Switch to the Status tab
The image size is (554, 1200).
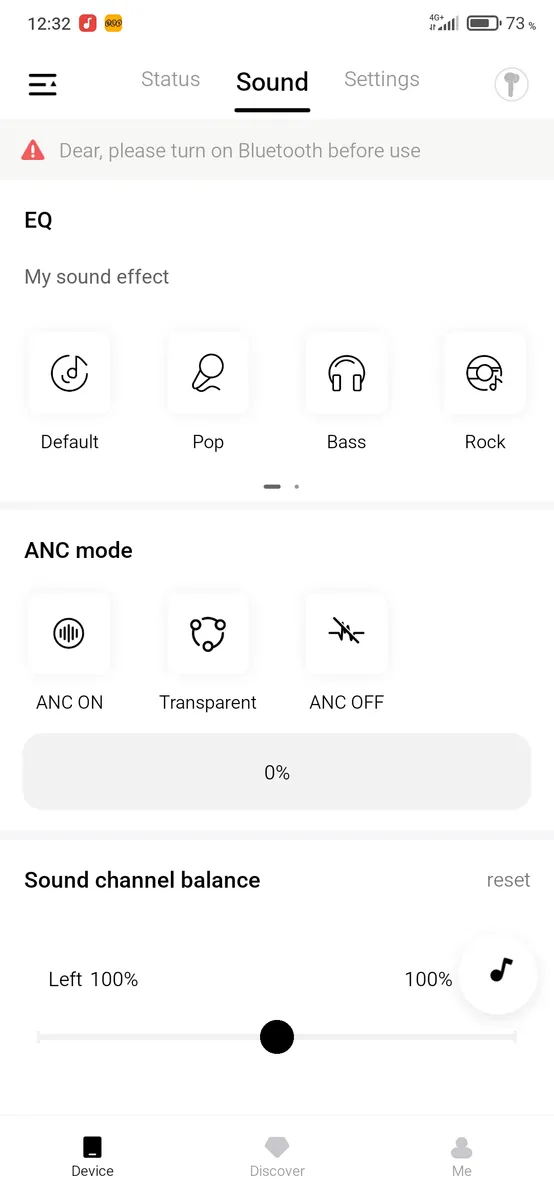coord(170,80)
